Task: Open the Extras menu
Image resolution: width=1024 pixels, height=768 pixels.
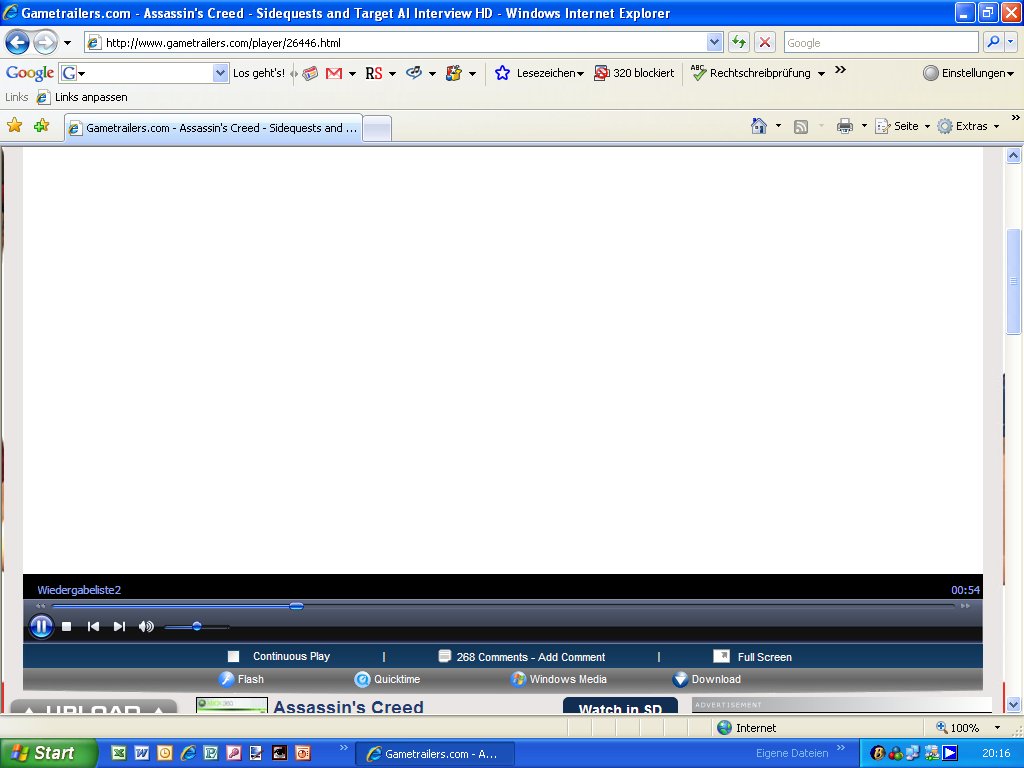Action: click(x=968, y=126)
